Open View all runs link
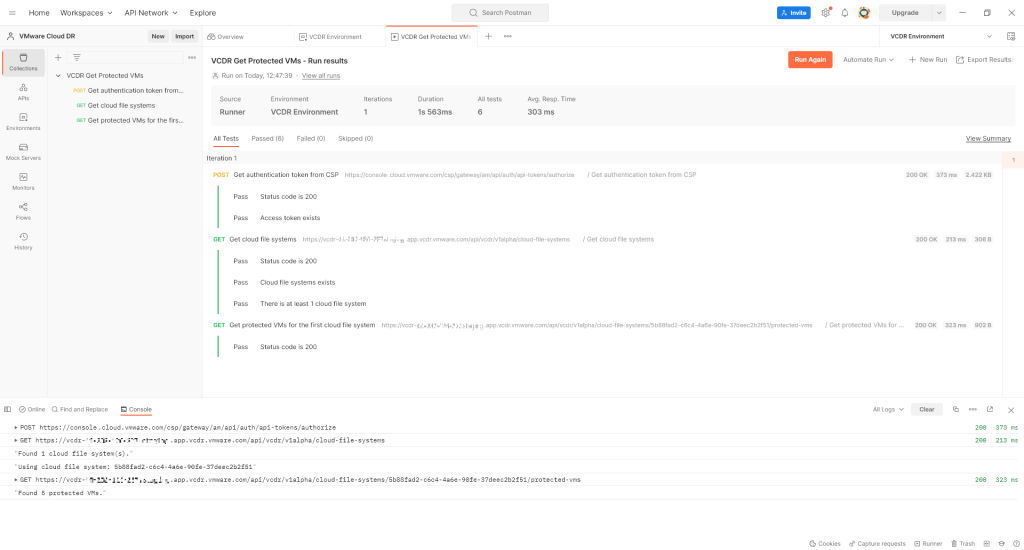The image size is (1024, 550). 321,76
